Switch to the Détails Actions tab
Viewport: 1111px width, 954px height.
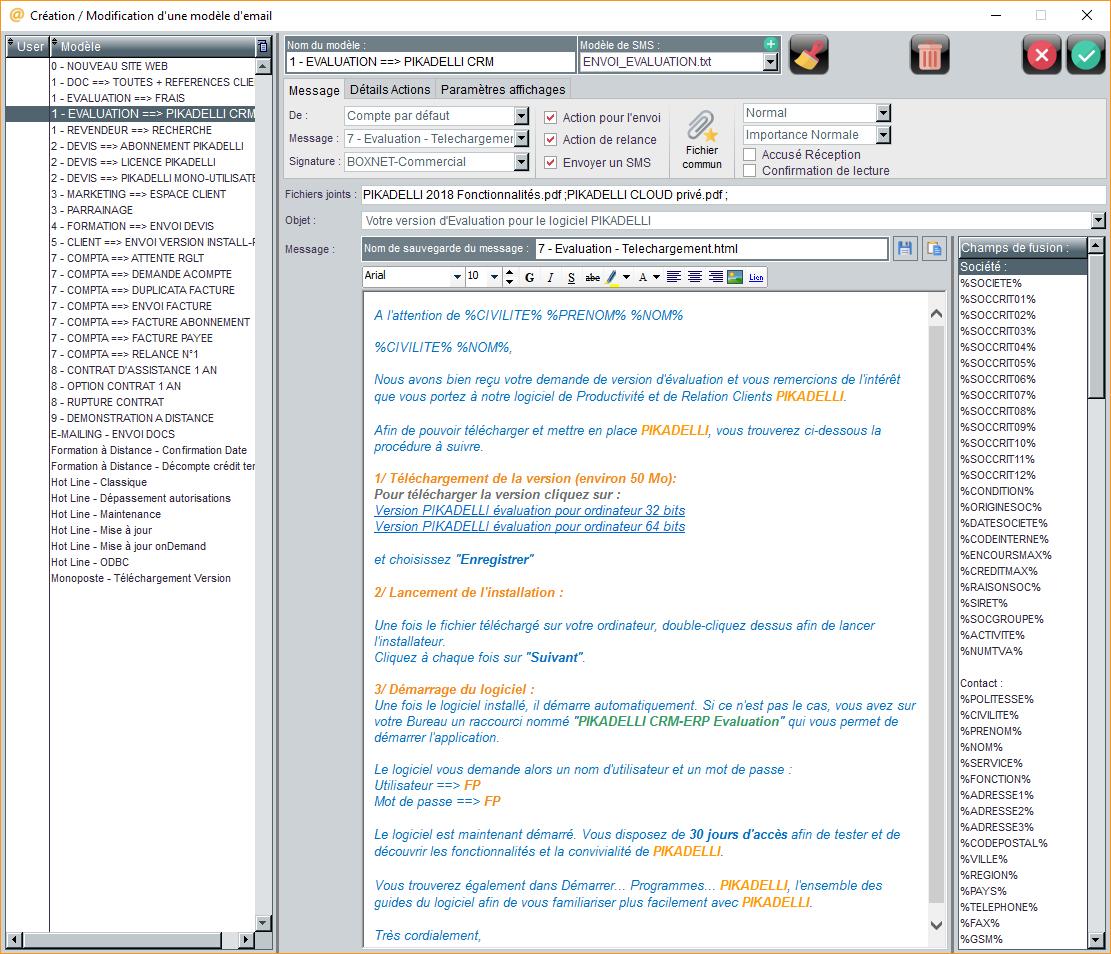pyautogui.click(x=390, y=89)
